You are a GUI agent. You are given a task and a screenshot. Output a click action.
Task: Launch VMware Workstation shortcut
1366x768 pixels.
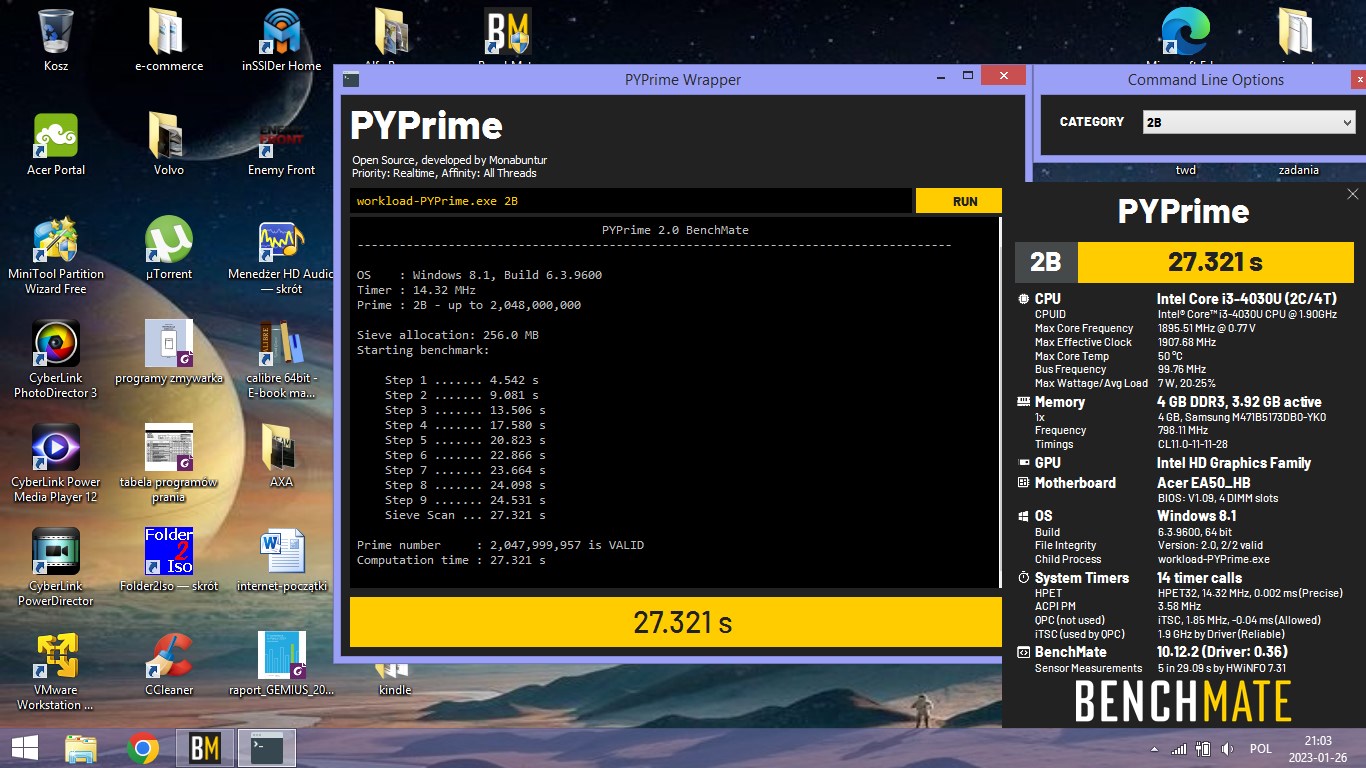pyautogui.click(x=56, y=671)
